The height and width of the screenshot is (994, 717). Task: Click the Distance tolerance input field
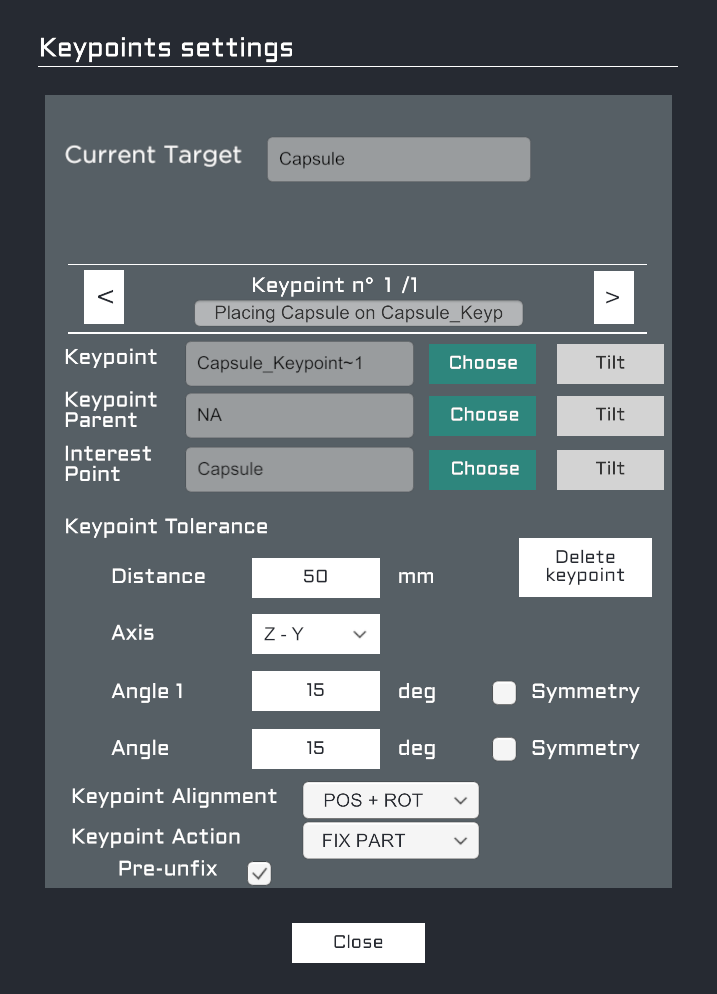tap(315, 577)
